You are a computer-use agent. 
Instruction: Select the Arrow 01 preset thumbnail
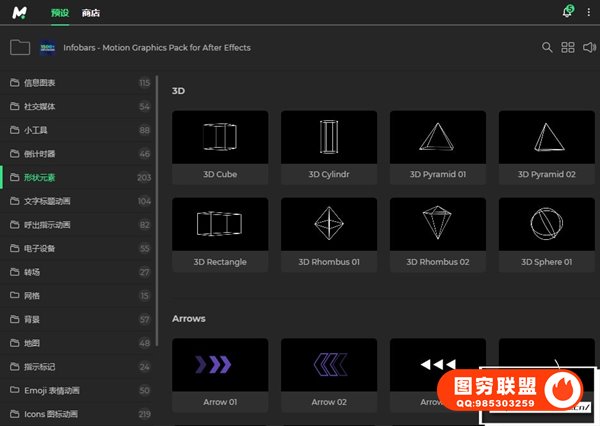pyautogui.click(x=220, y=364)
